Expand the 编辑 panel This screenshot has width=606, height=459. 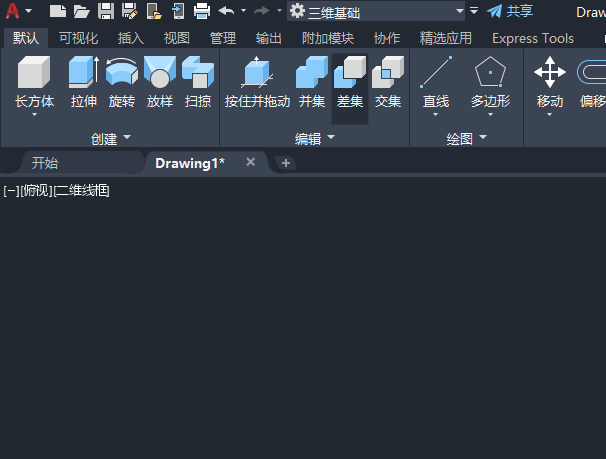[x=315, y=138]
